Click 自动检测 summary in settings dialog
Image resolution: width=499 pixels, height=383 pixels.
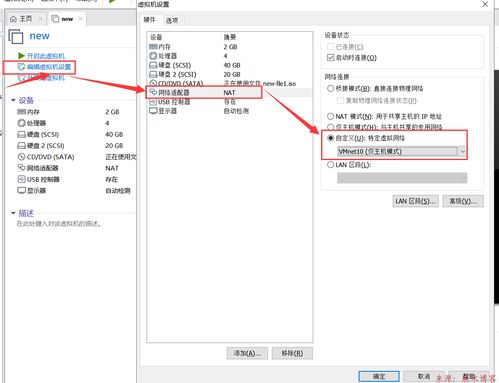tap(236, 111)
